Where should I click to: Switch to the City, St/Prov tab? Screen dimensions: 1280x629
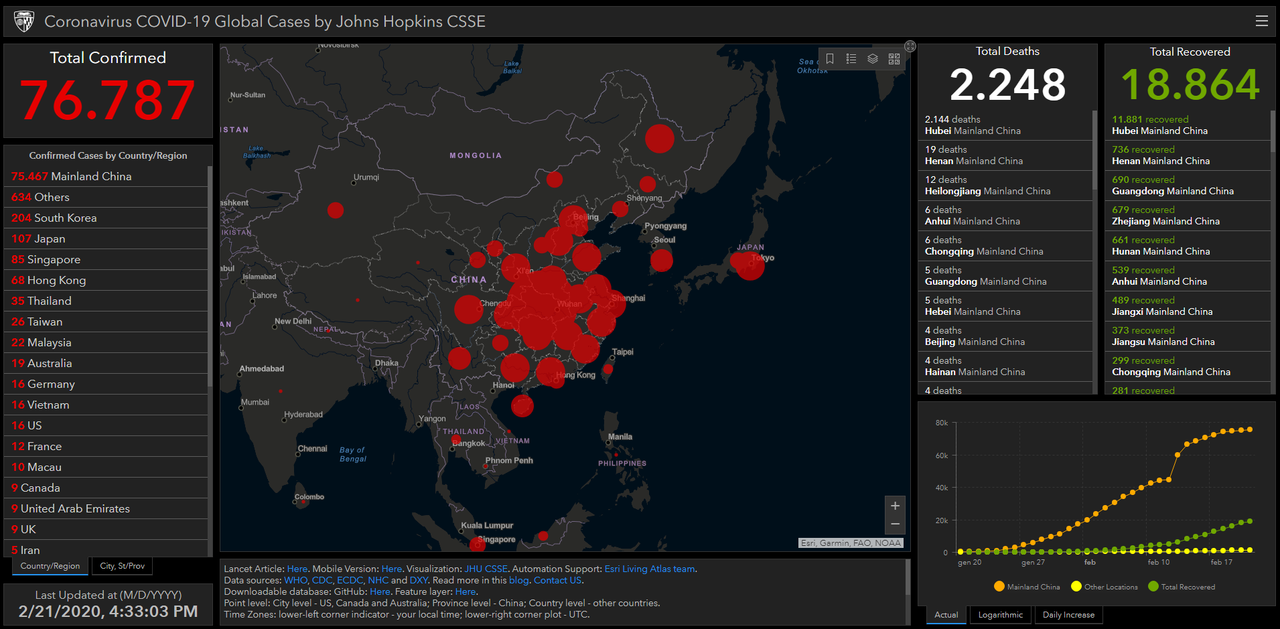pos(124,566)
